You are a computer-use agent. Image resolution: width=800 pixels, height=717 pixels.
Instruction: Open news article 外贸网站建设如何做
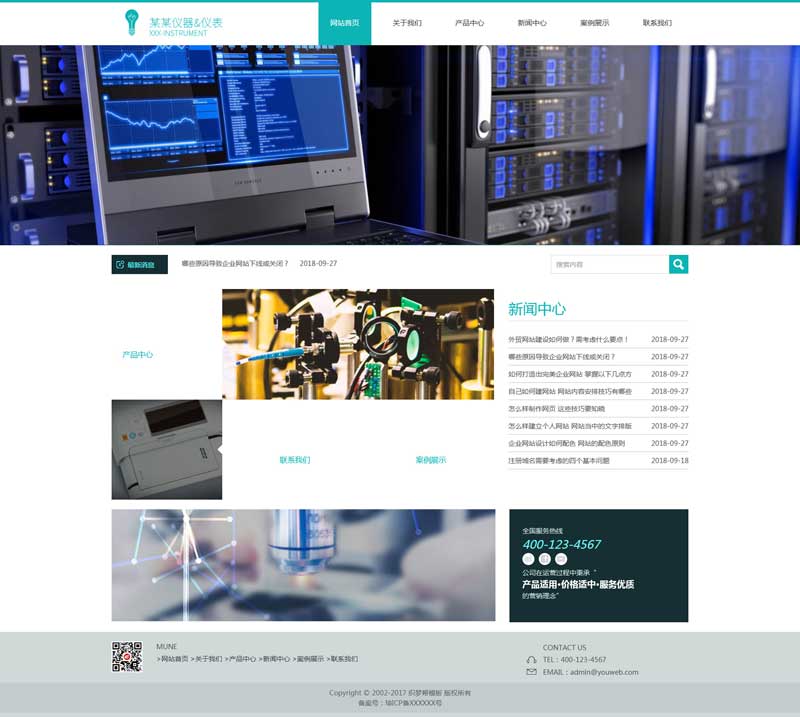coord(567,340)
